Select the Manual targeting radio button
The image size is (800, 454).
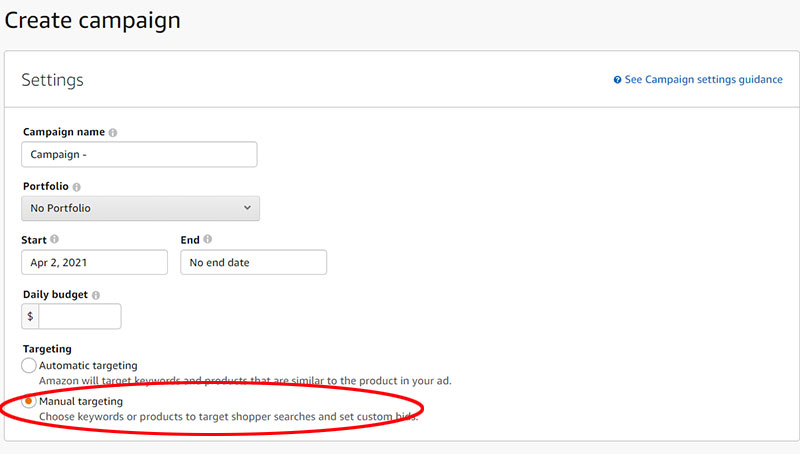point(29,401)
